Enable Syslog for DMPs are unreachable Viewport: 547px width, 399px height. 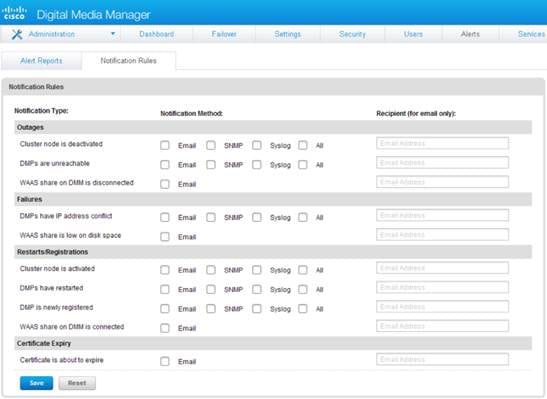coord(257,165)
